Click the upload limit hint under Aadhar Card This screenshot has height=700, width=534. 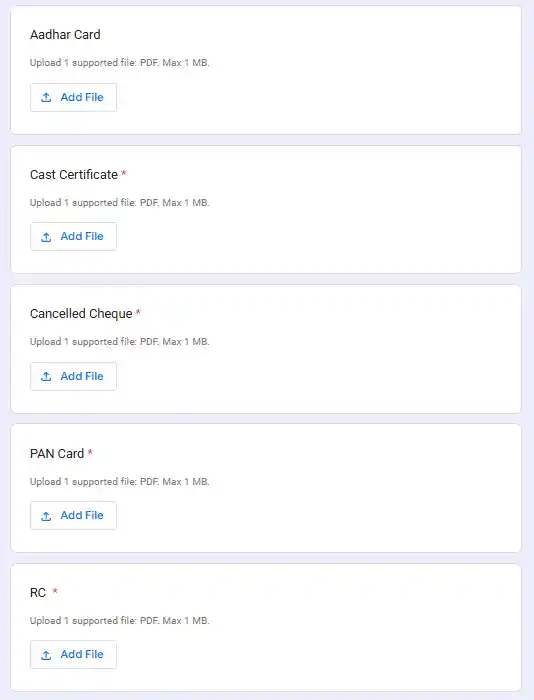(120, 62)
